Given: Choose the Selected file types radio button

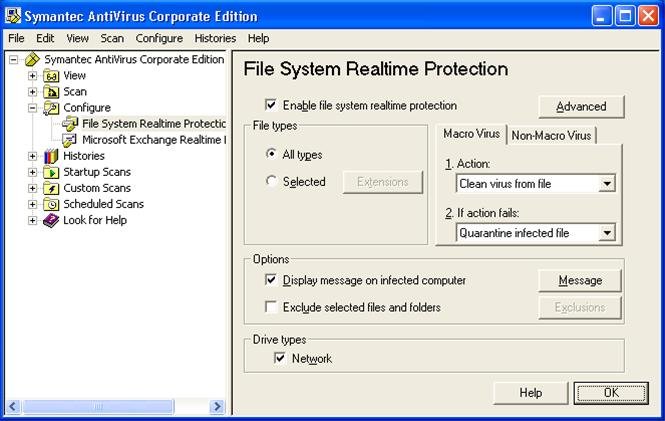Looking at the screenshot, I should (271, 181).
